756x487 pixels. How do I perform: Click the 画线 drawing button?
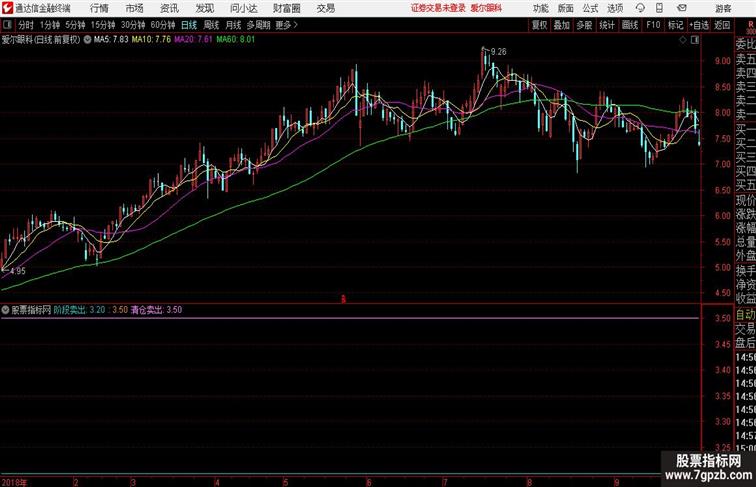click(630, 25)
